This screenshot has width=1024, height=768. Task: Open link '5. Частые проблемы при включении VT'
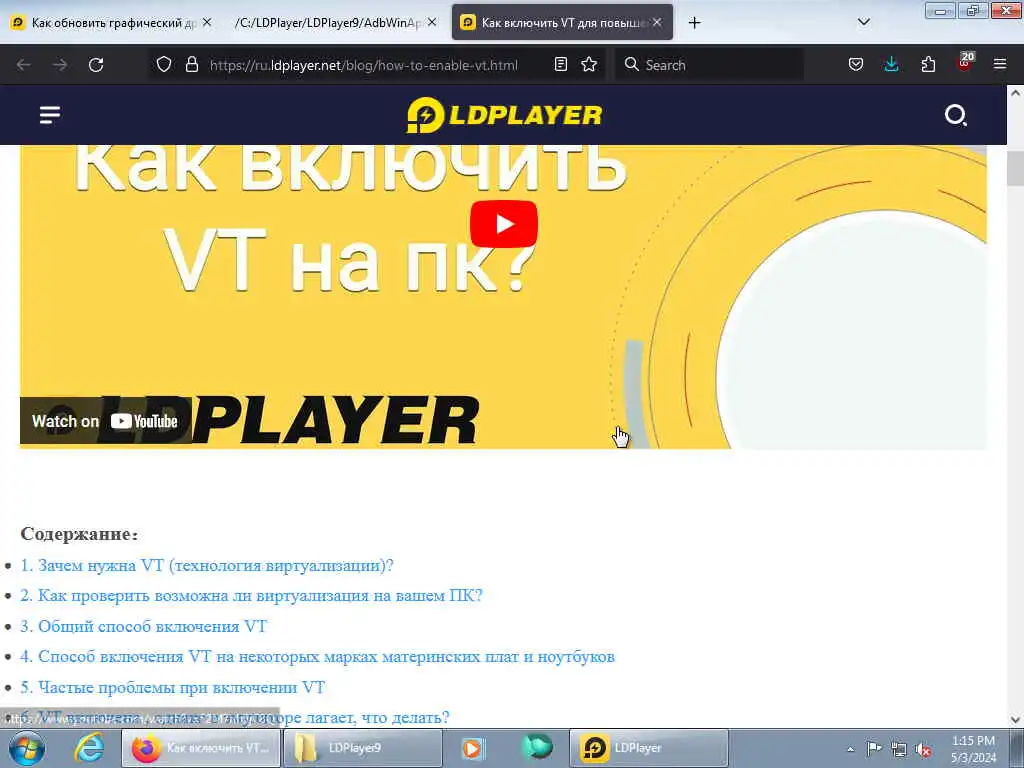172,687
